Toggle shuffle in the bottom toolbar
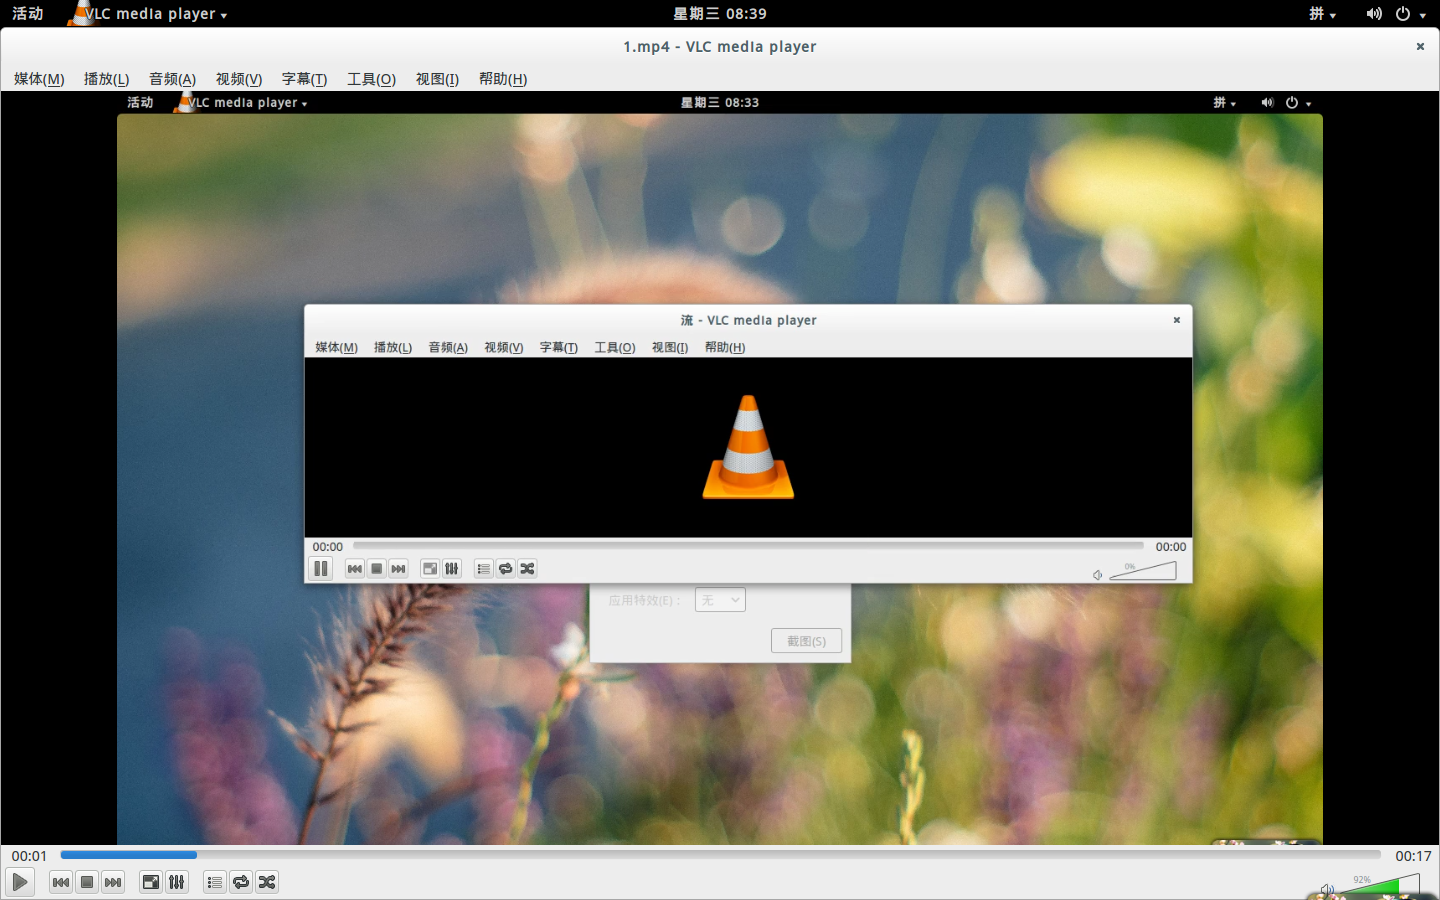Viewport: 1440px width, 900px height. click(267, 882)
